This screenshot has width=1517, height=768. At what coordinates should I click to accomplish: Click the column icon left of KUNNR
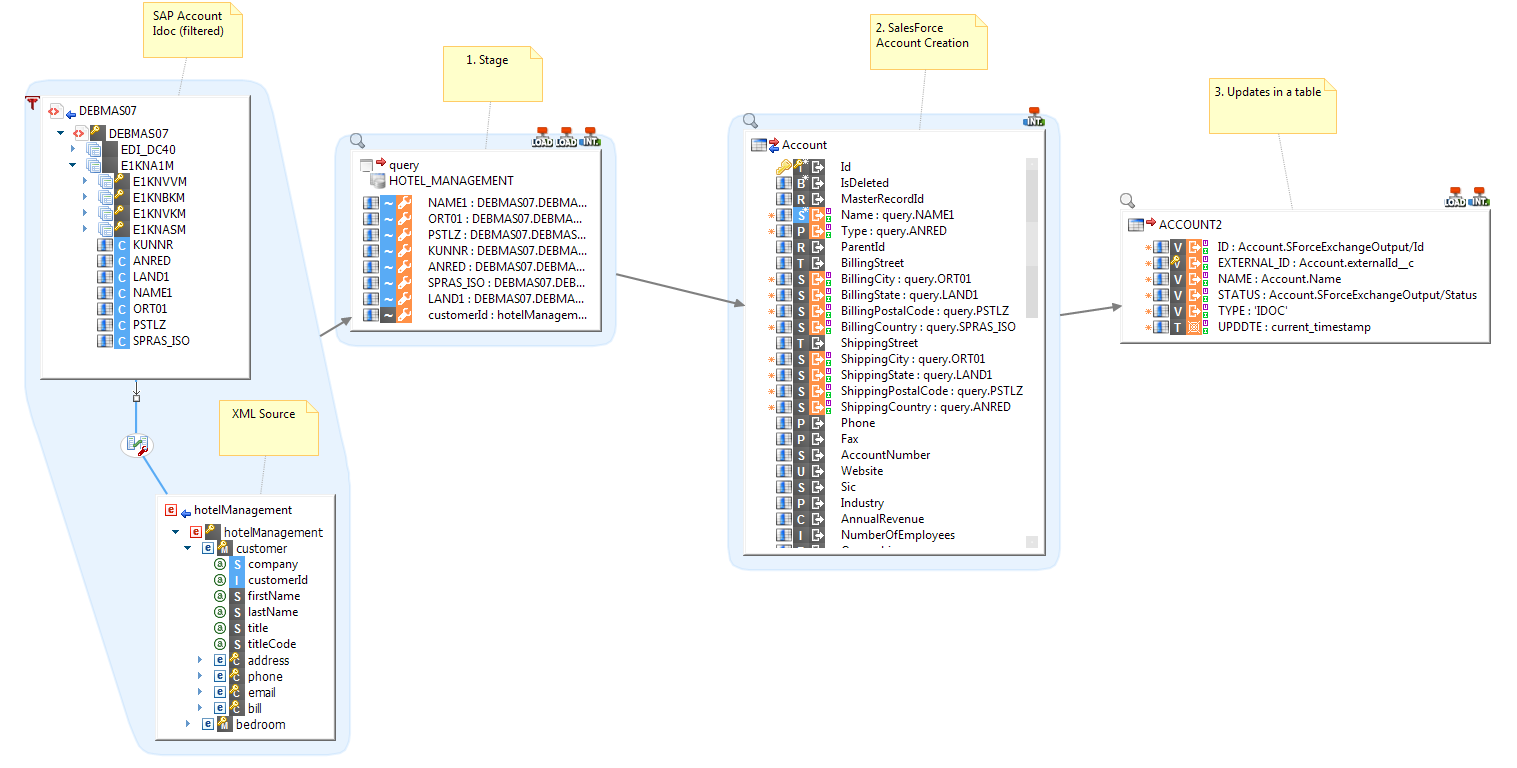coord(105,245)
